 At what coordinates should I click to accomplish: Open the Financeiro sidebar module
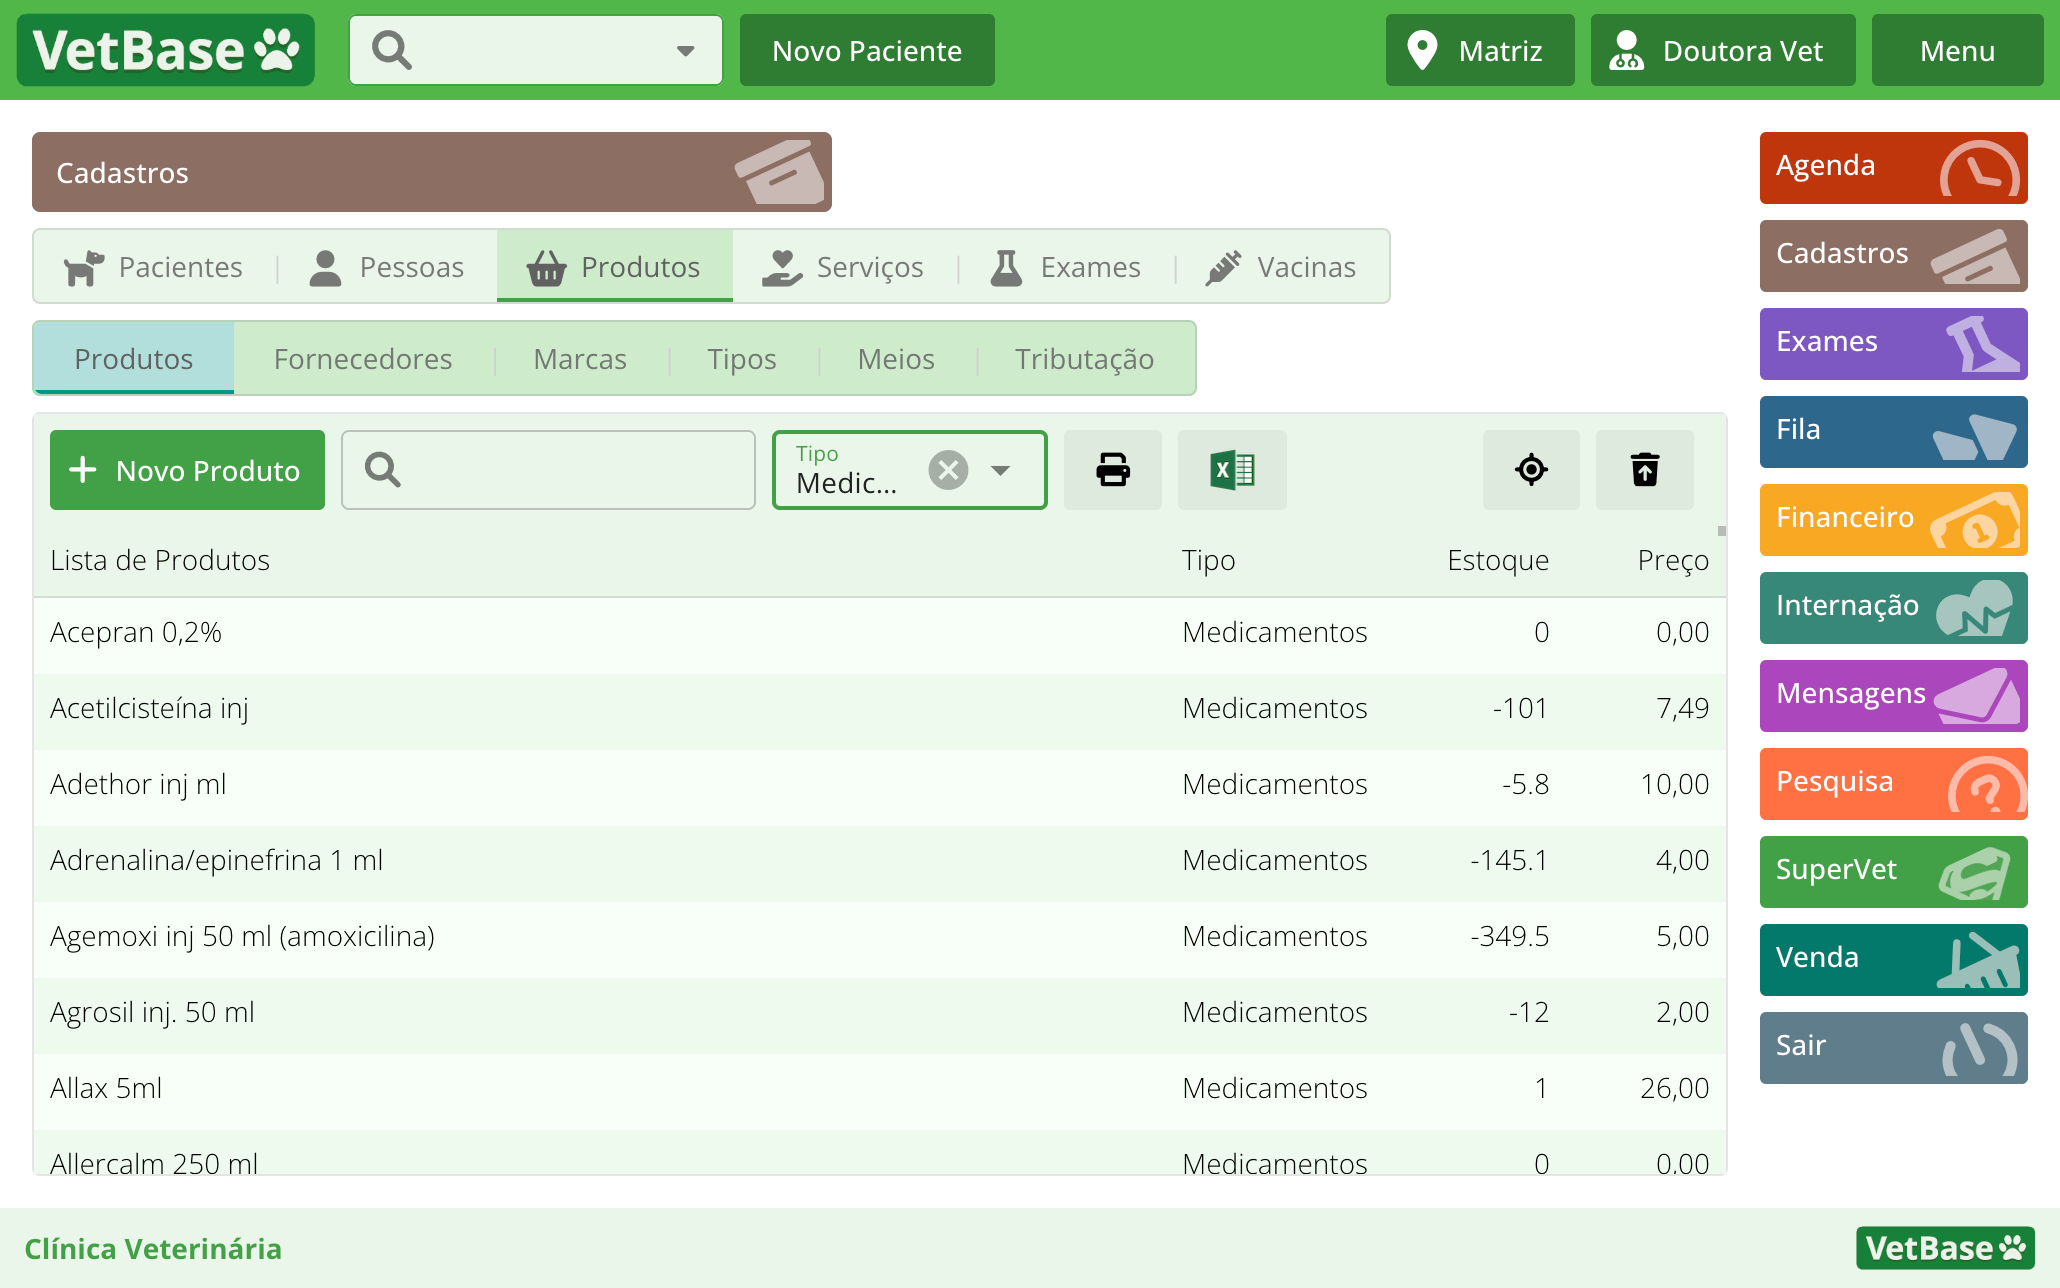tap(1892, 519)
